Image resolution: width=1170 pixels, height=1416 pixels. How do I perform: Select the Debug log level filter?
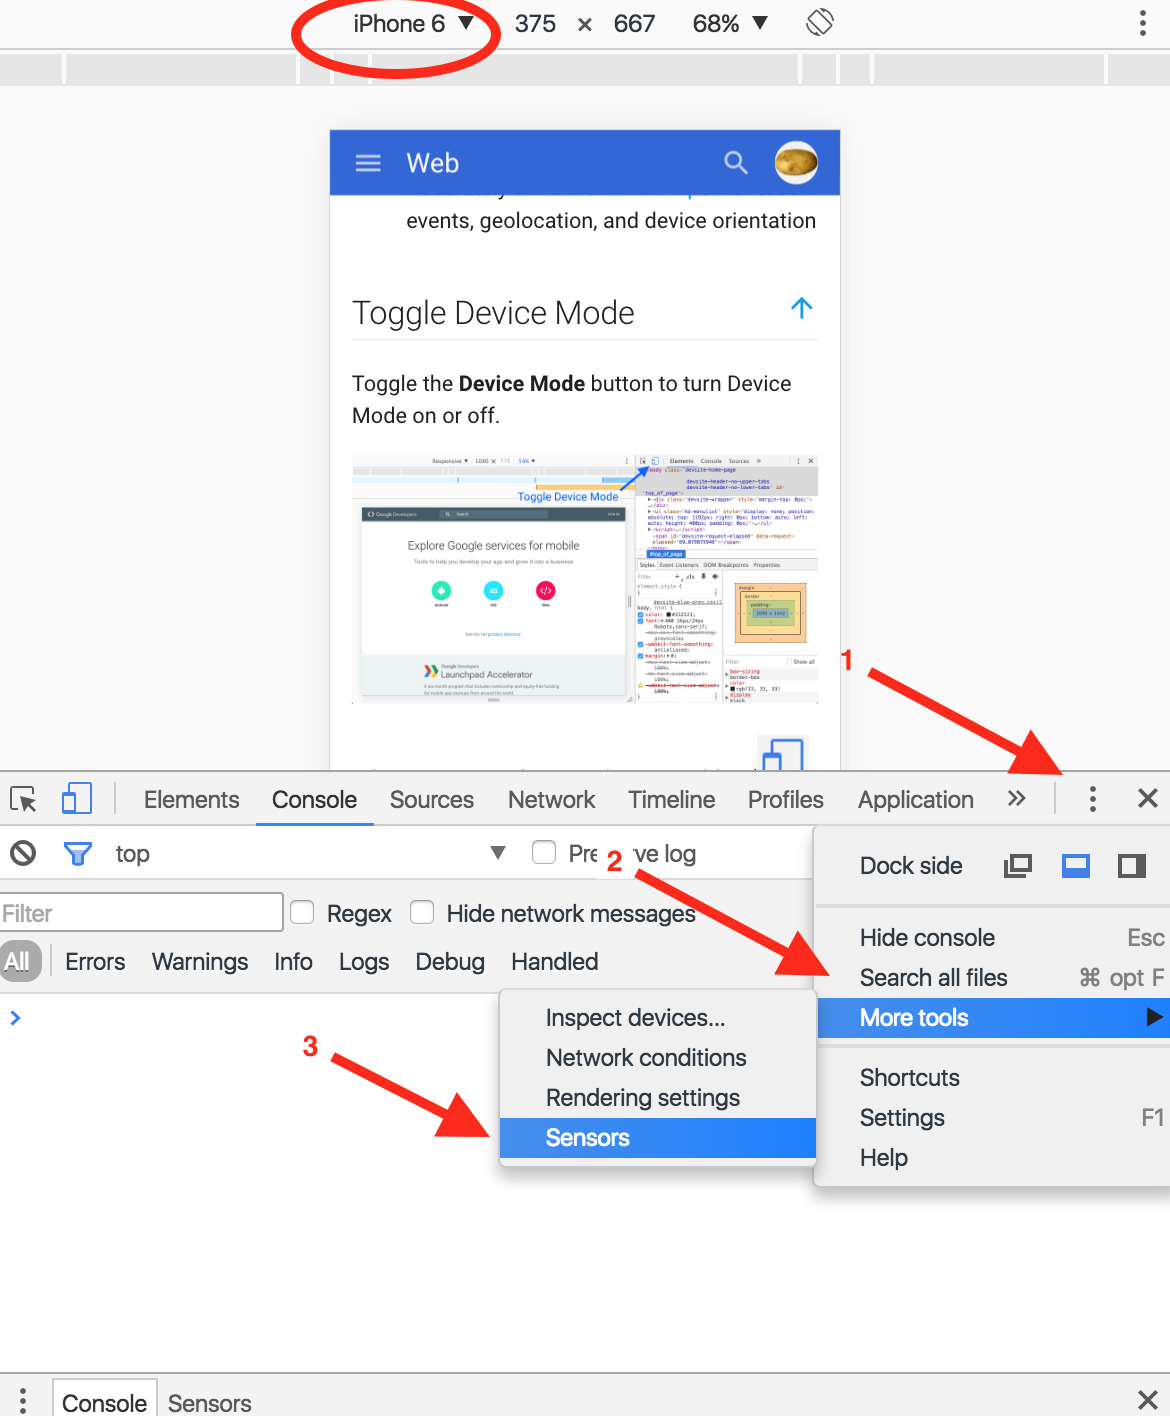pyautogui.click(x=450, y=962)
